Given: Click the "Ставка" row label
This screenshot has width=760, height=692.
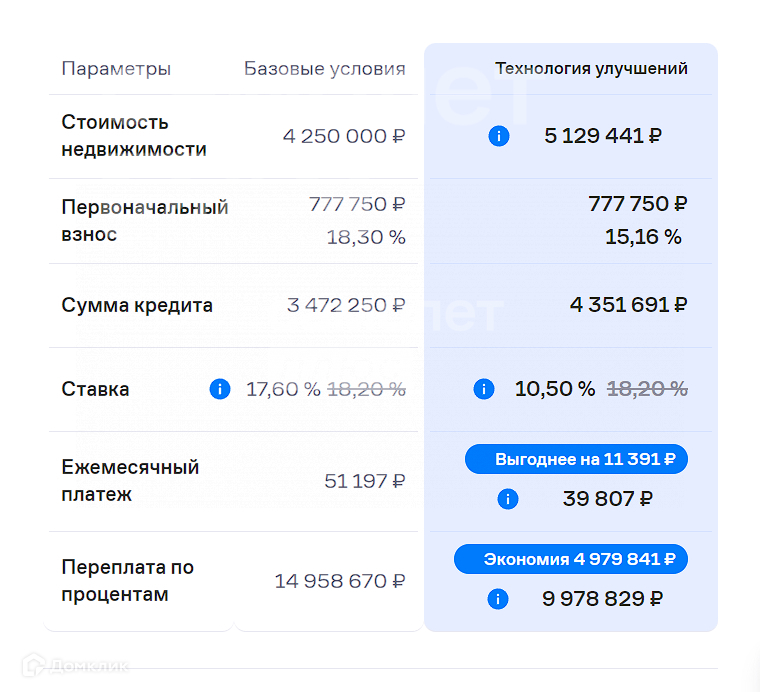Looking at the screenshot, I should [x=95, y=389].
